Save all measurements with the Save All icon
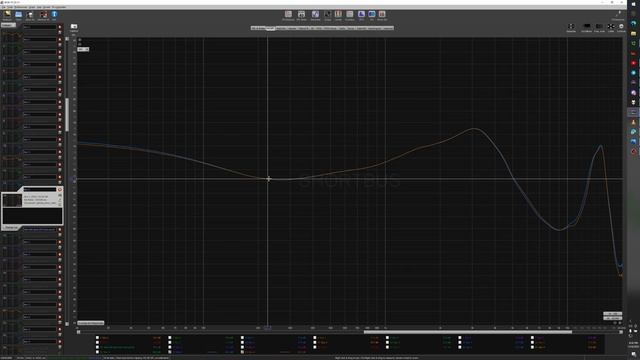The width and height of the screenshot is (640, 360). click(30, 16)
